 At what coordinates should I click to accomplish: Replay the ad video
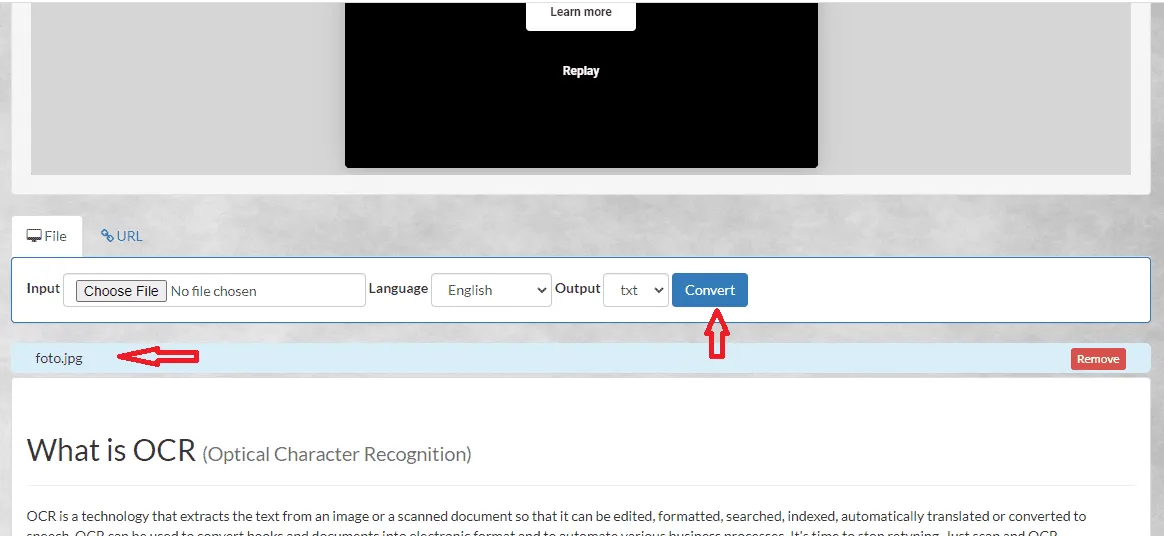(581, 71)
